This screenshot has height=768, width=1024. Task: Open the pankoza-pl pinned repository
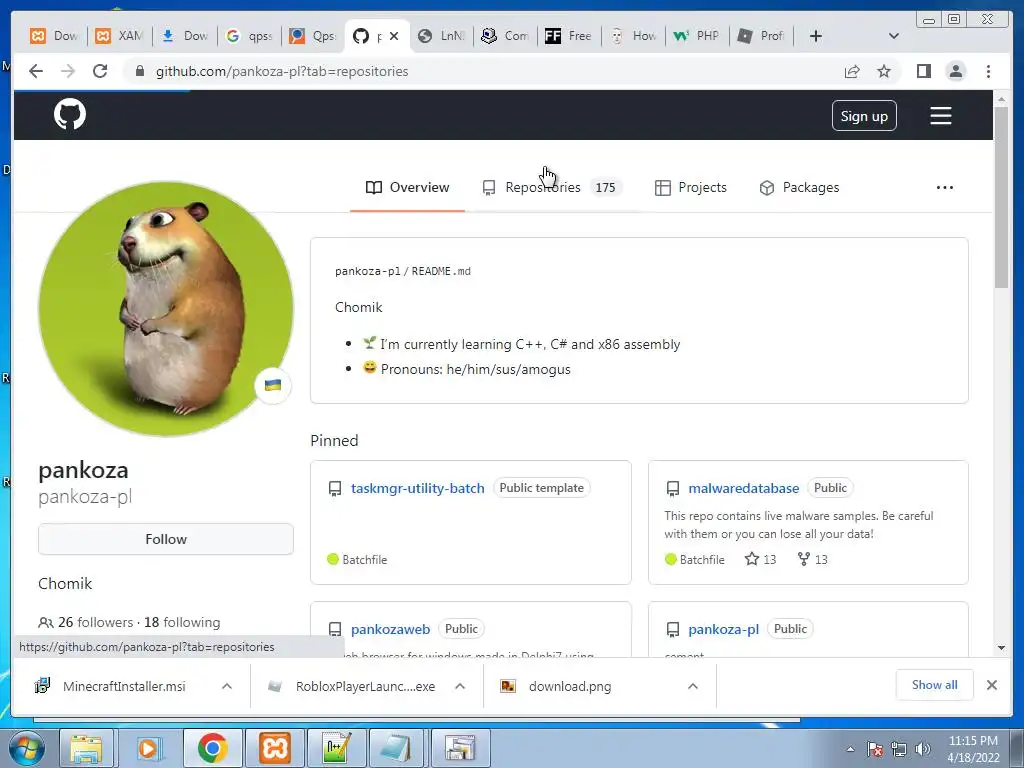pos(723,629)
